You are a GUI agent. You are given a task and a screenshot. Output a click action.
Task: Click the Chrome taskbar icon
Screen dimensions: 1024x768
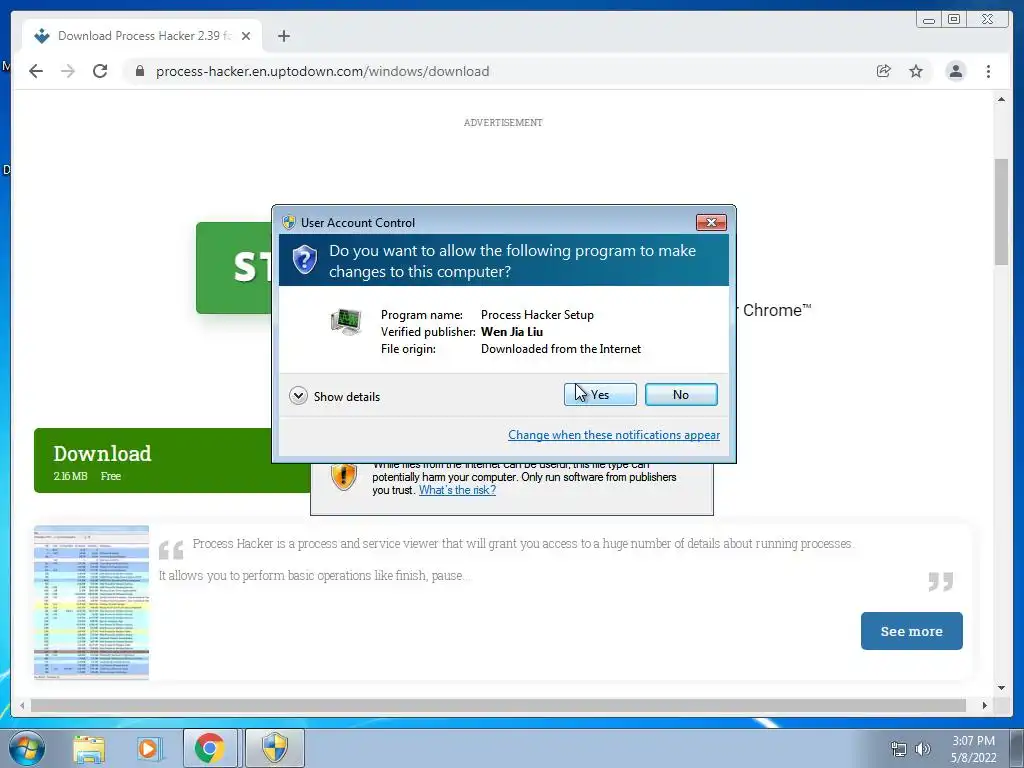click(x=210, y=748)
